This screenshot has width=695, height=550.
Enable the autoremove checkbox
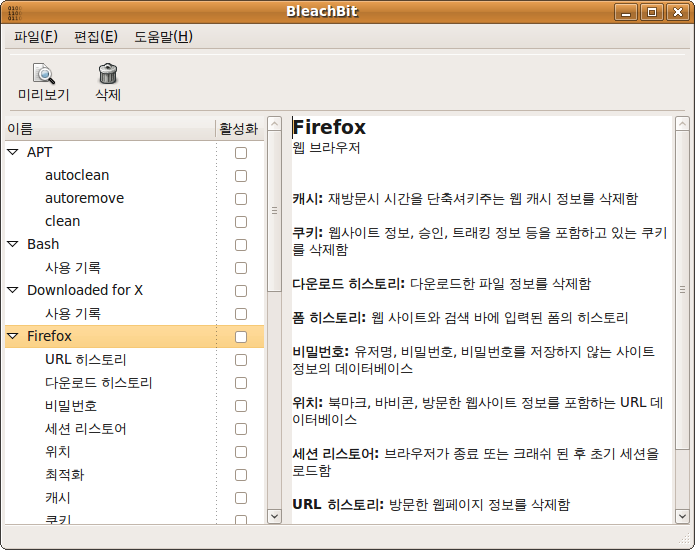(x=241, y=199)
